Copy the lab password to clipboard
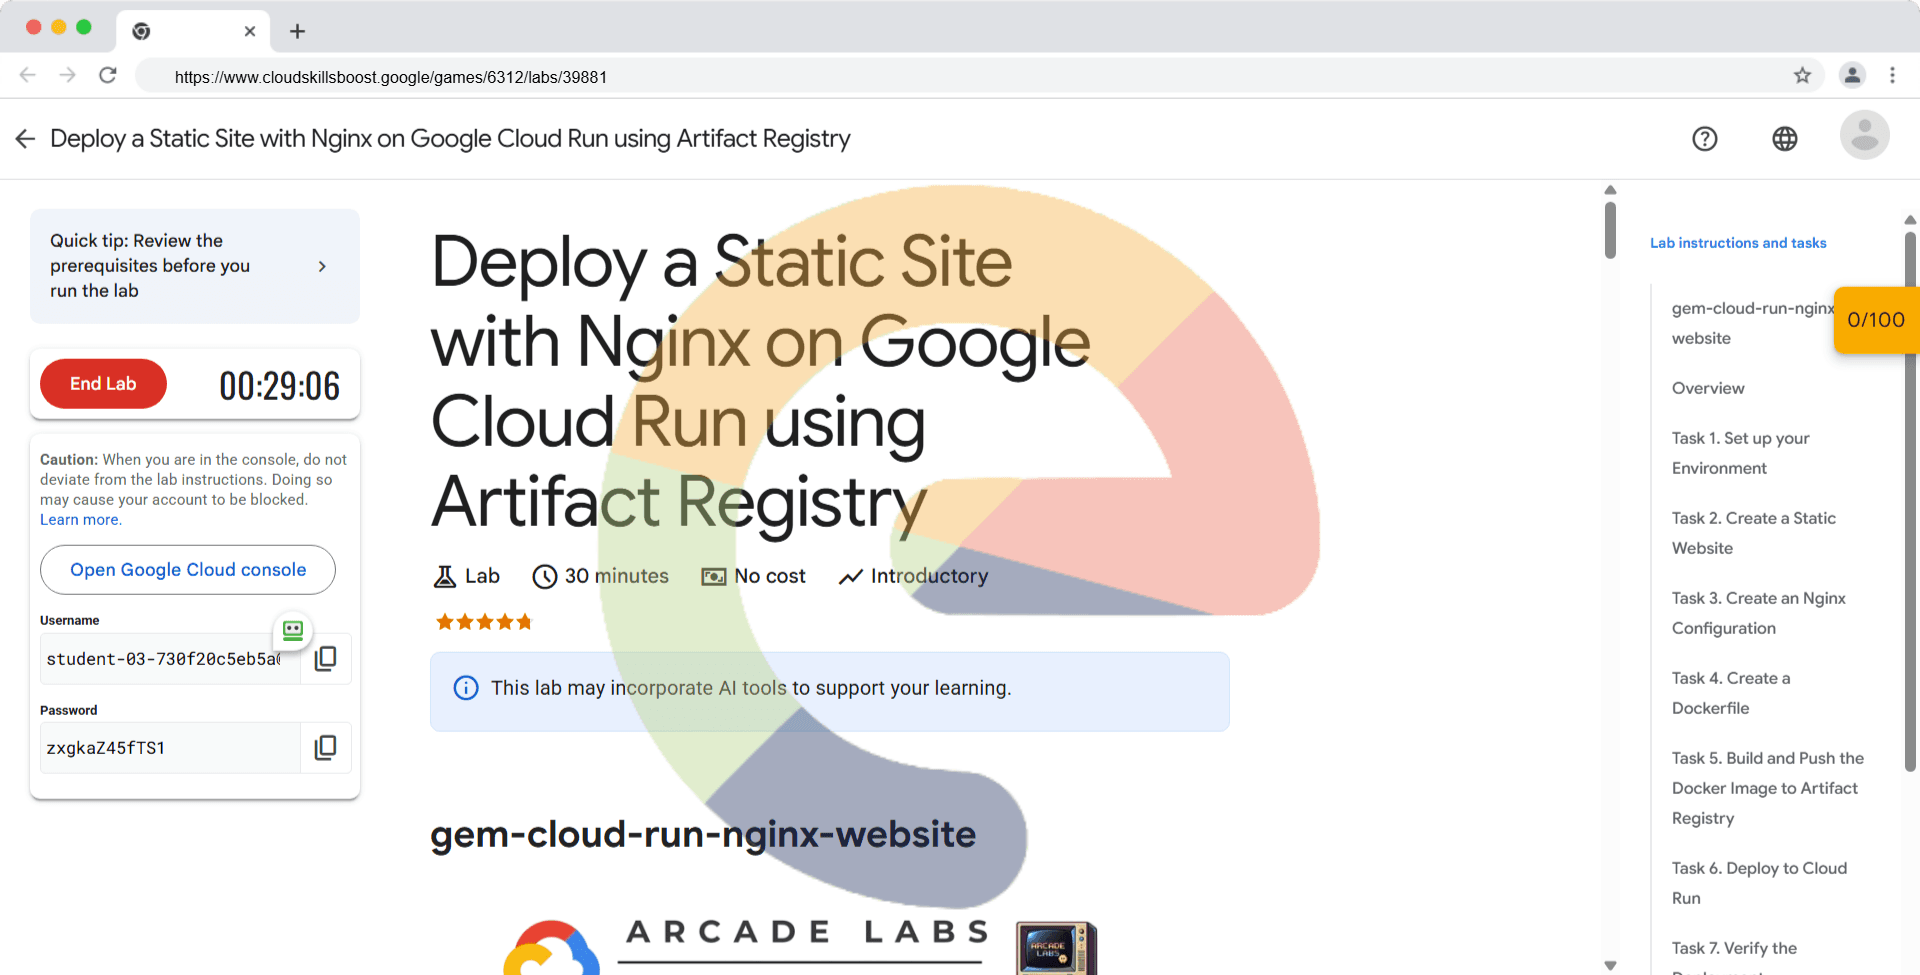Image resolution: width=1920 pixels, height=975 pixels. pos(325,748)
